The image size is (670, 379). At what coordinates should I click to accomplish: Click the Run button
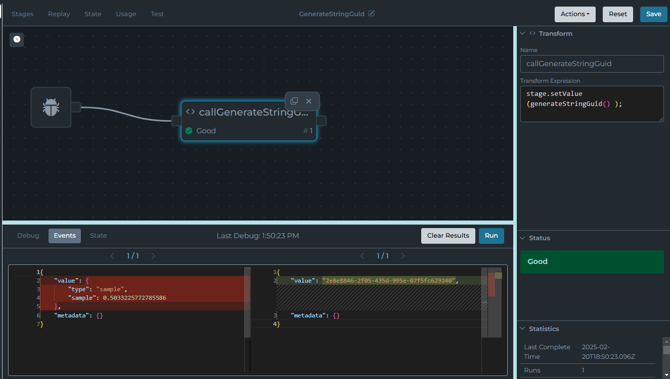tap(491, 236)
